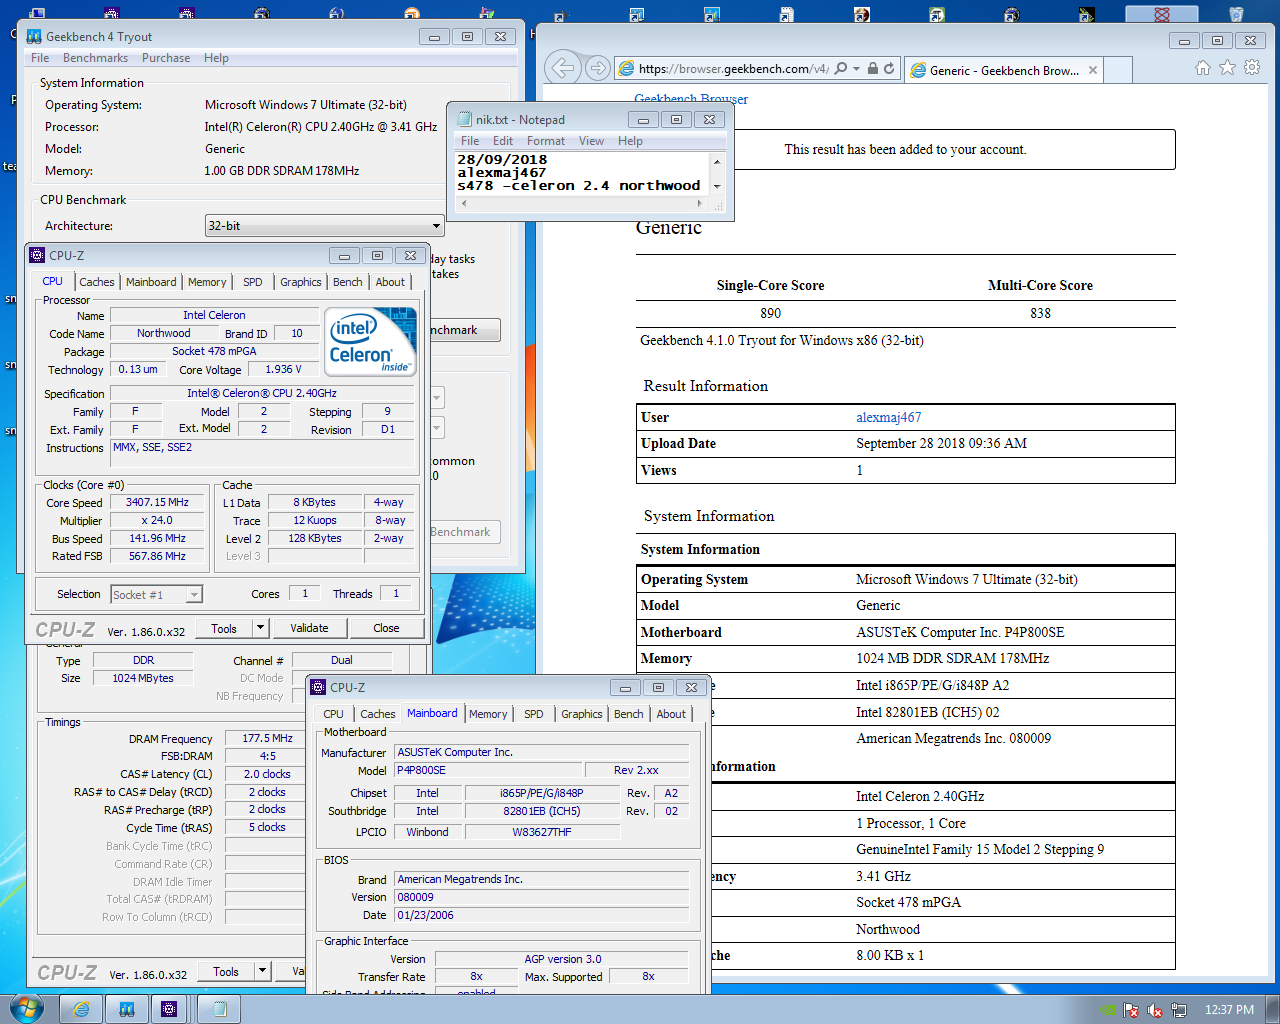Image resolution: width=1280 pixels, height=1024 pixels.
Task: Refresh the Geekbench browser page
Action: (889, 69)
